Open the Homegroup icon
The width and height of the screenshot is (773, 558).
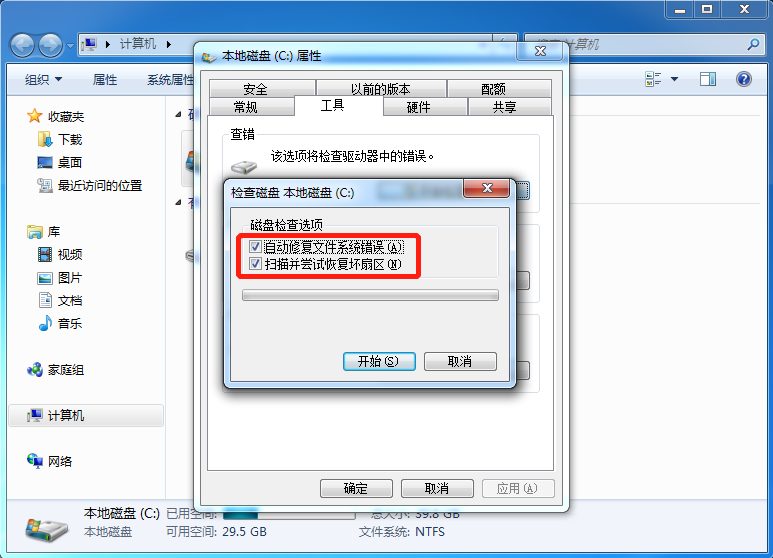[35, 370]
